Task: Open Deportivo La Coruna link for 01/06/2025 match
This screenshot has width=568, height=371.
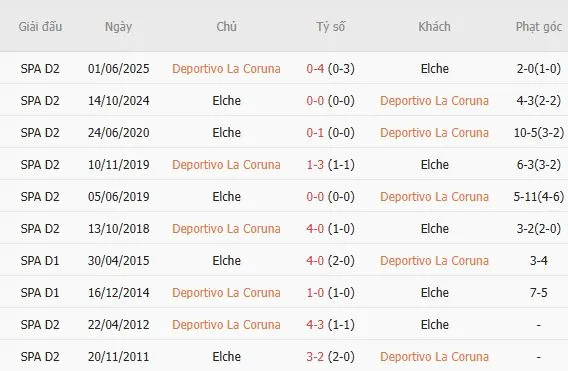Action: (226, 69)
